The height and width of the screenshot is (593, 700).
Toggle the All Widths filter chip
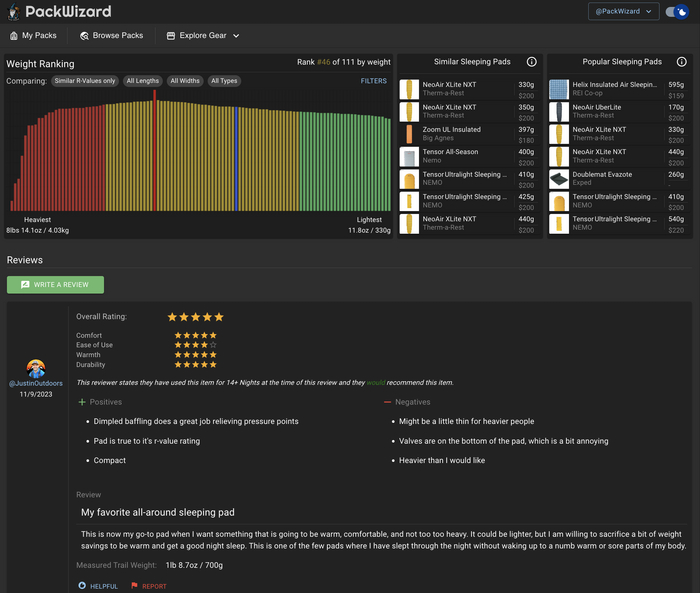185,81
